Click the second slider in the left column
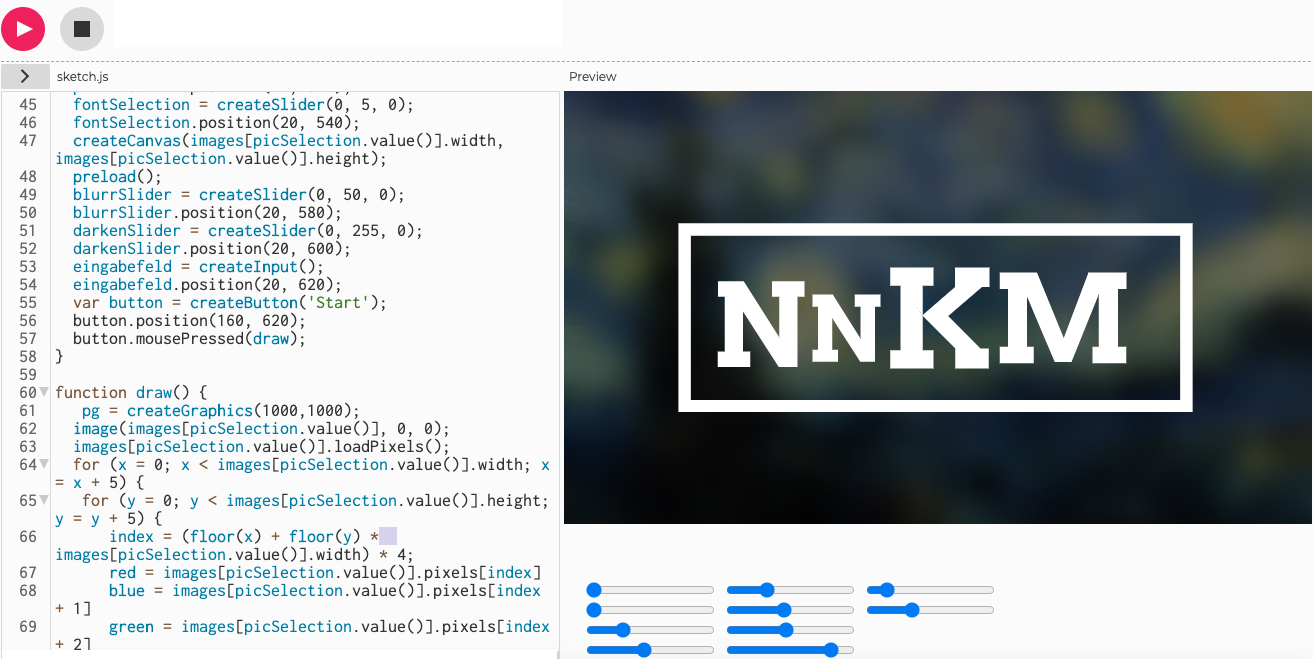Image resolution: width=1313 pixels, height=659 pixels. 650,610
